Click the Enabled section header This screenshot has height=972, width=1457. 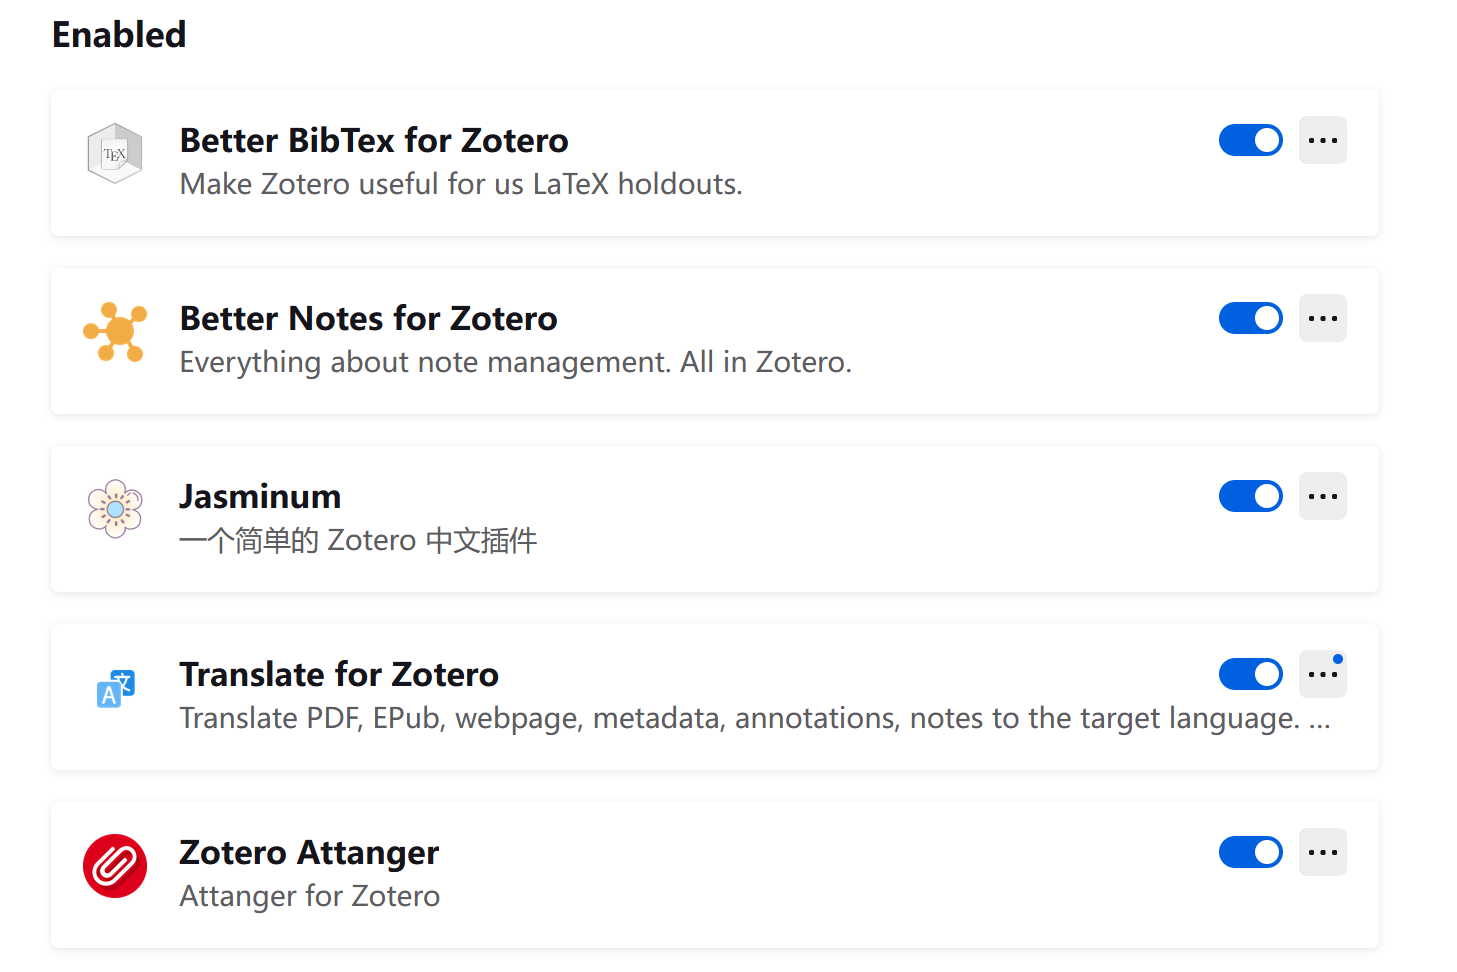pyautogui.click(x=118, y=34)
